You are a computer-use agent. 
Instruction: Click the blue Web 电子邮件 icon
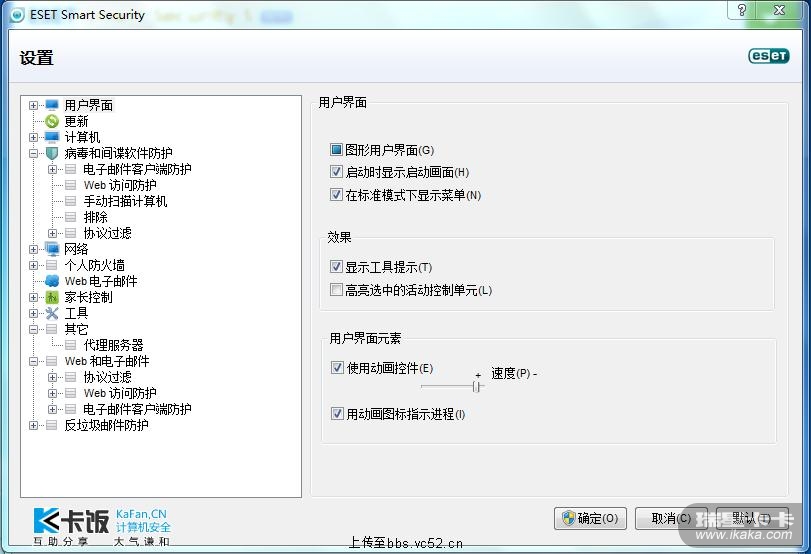point(52,281)
